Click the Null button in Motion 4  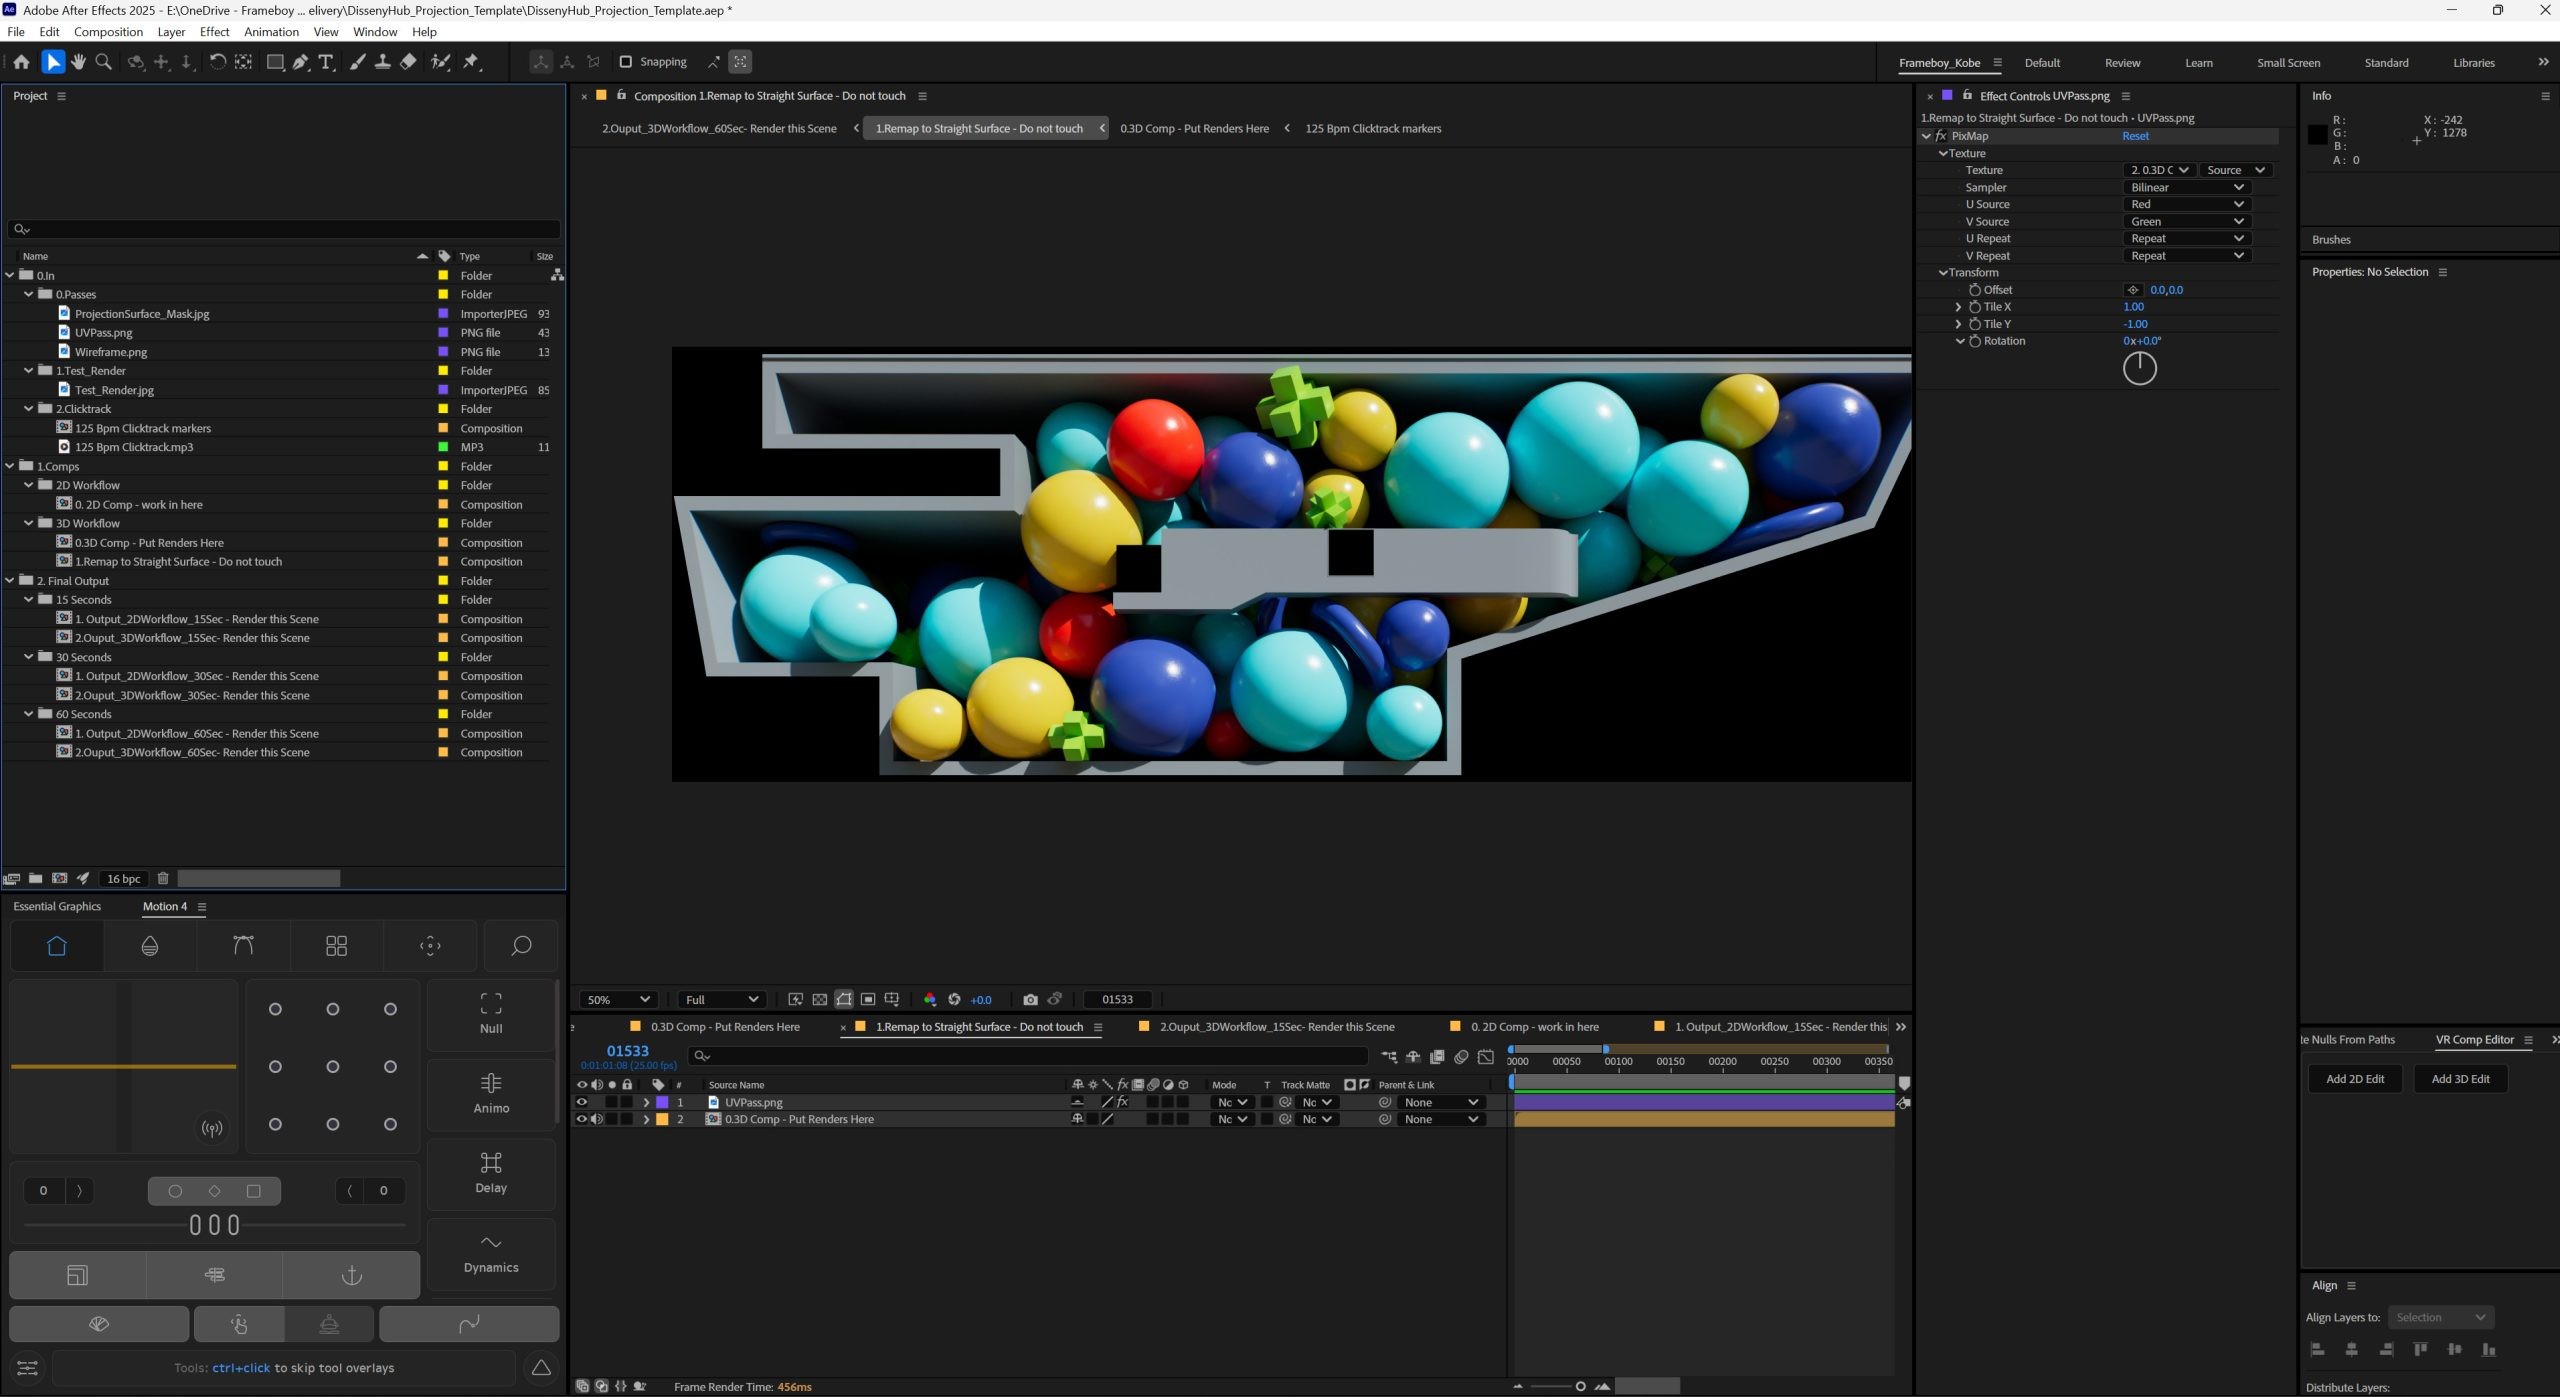[491, 1014]
